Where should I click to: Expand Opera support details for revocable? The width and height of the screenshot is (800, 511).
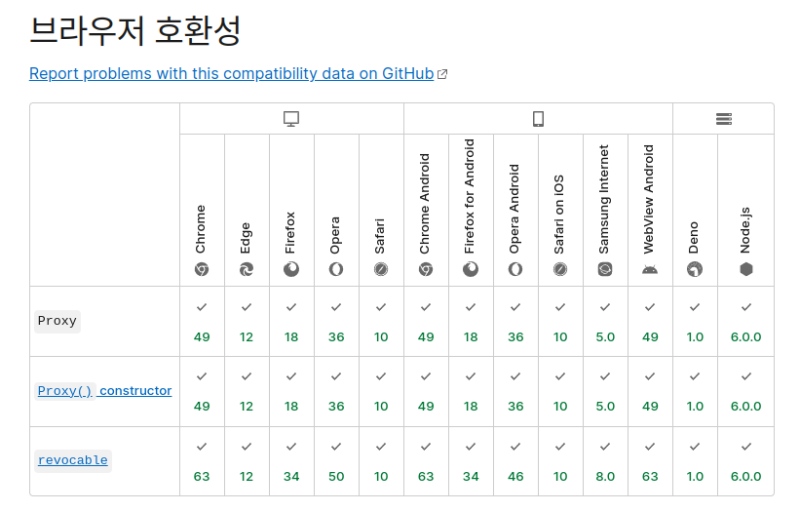tap(336, 462)
